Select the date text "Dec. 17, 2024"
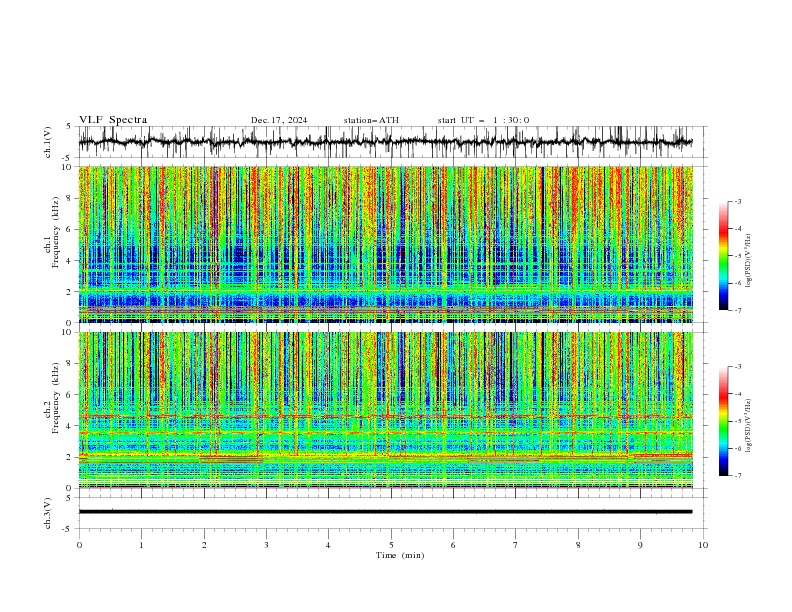The width and height of the screenshot is (792, 612). click(279, 120)
